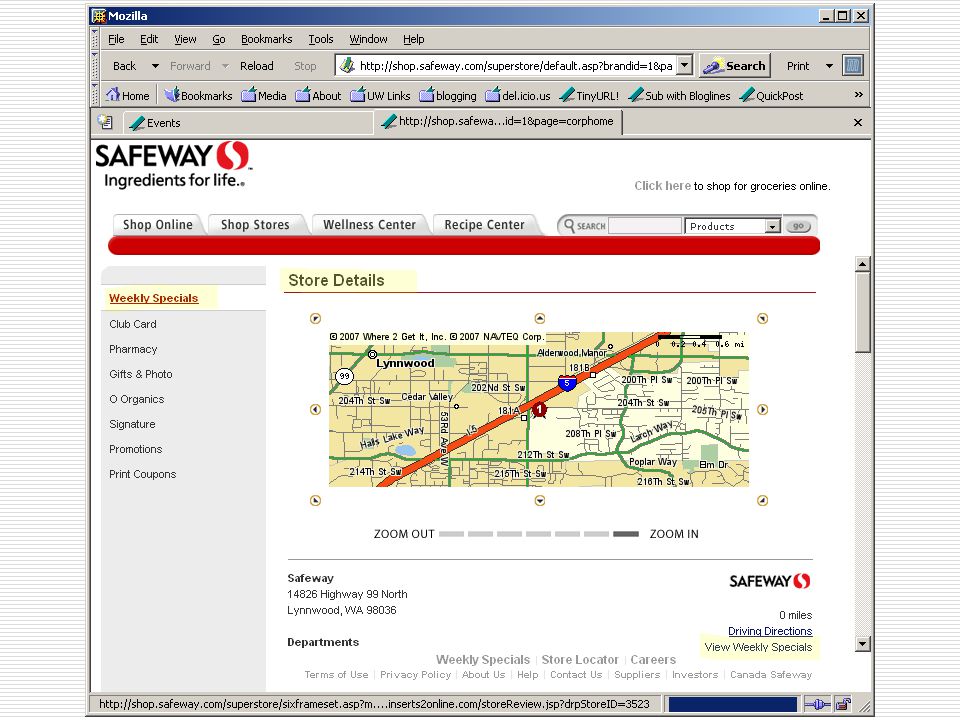Click the small Safeway logo beside address
This screenshot has height=720, width=960.
(770, 581)
